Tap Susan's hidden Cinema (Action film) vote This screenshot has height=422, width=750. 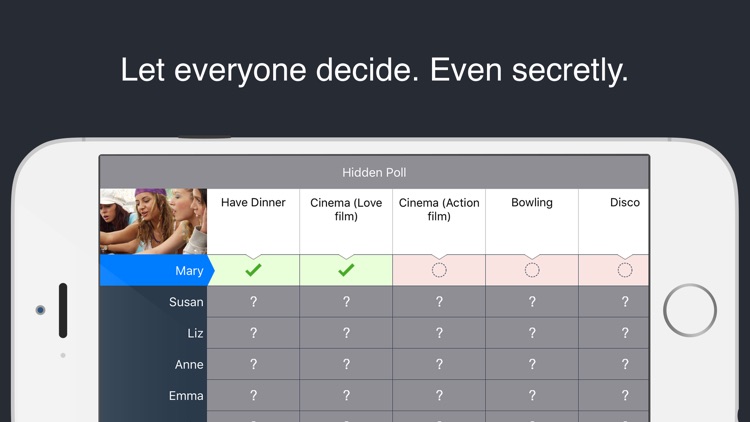coord(439,302)
